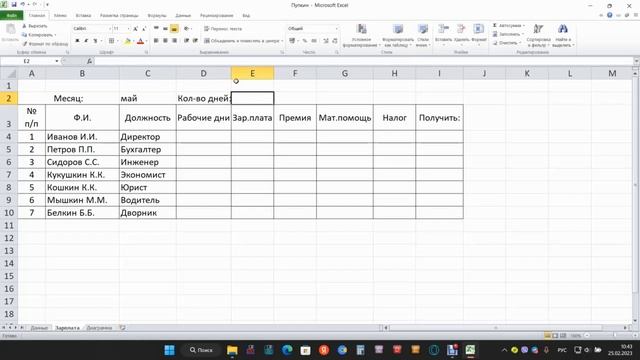Toggle highlighted bottom align button

[174, 29]
